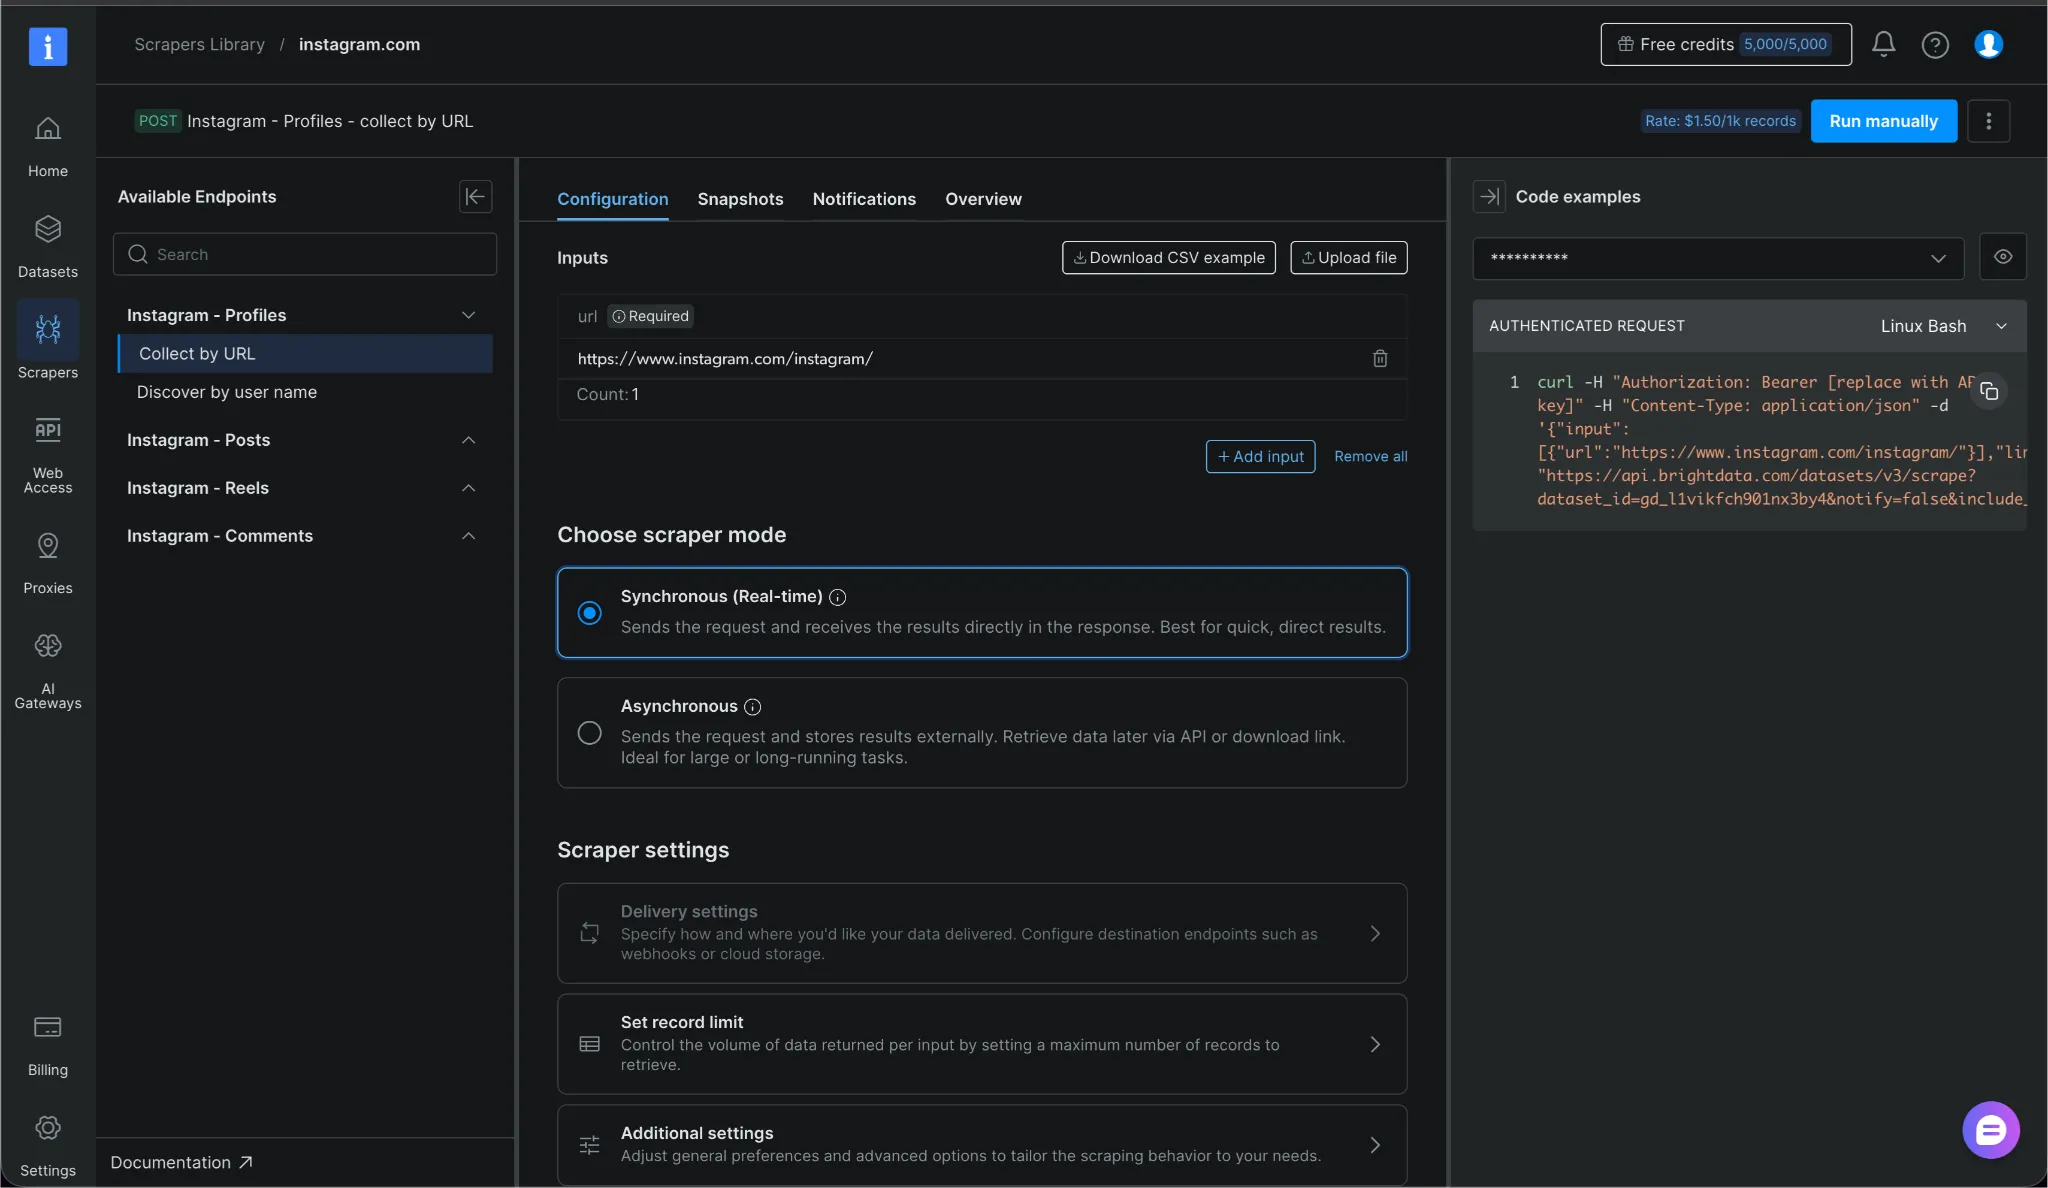Click the Remove all link
The height and width of the screenshot is (1188, 2048).
1370,456
